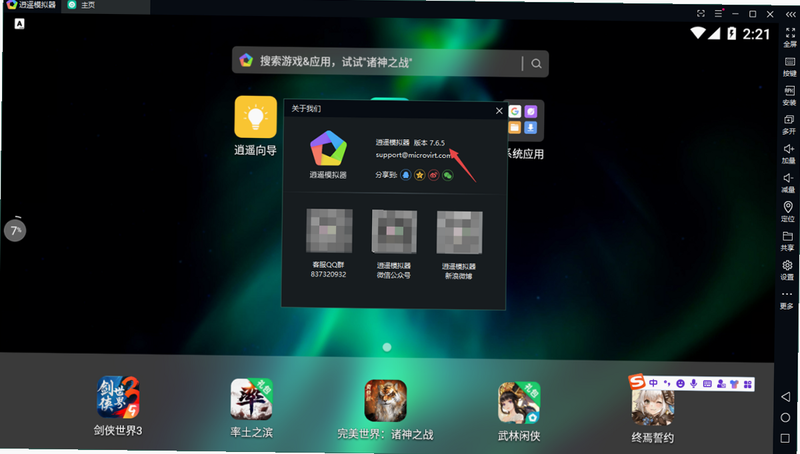Click the home screen page indicator dot
800x454 pixels.
[387, 347]
